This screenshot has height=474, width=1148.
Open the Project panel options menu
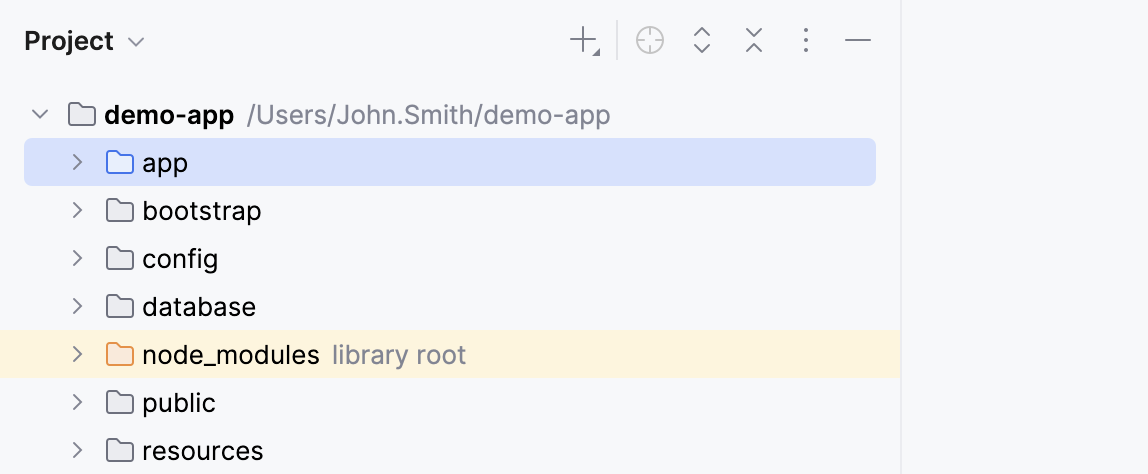806,41
